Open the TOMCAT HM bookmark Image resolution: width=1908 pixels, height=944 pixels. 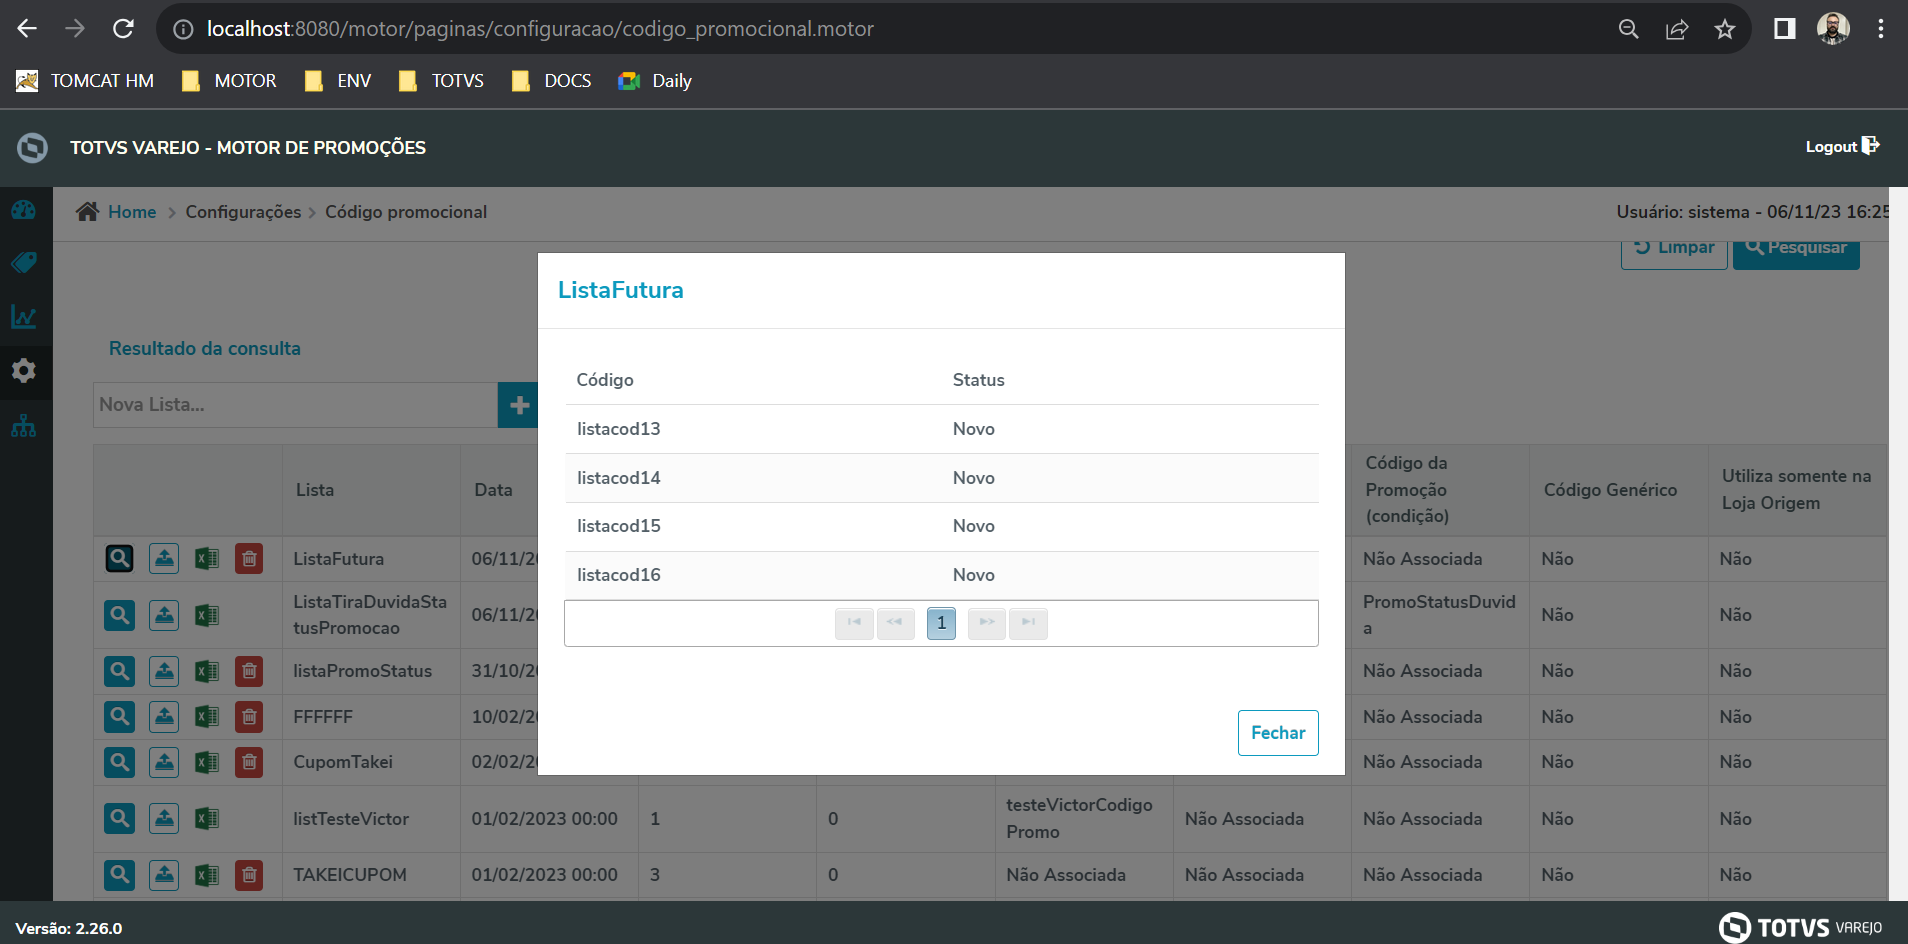(x=86, y=81)
